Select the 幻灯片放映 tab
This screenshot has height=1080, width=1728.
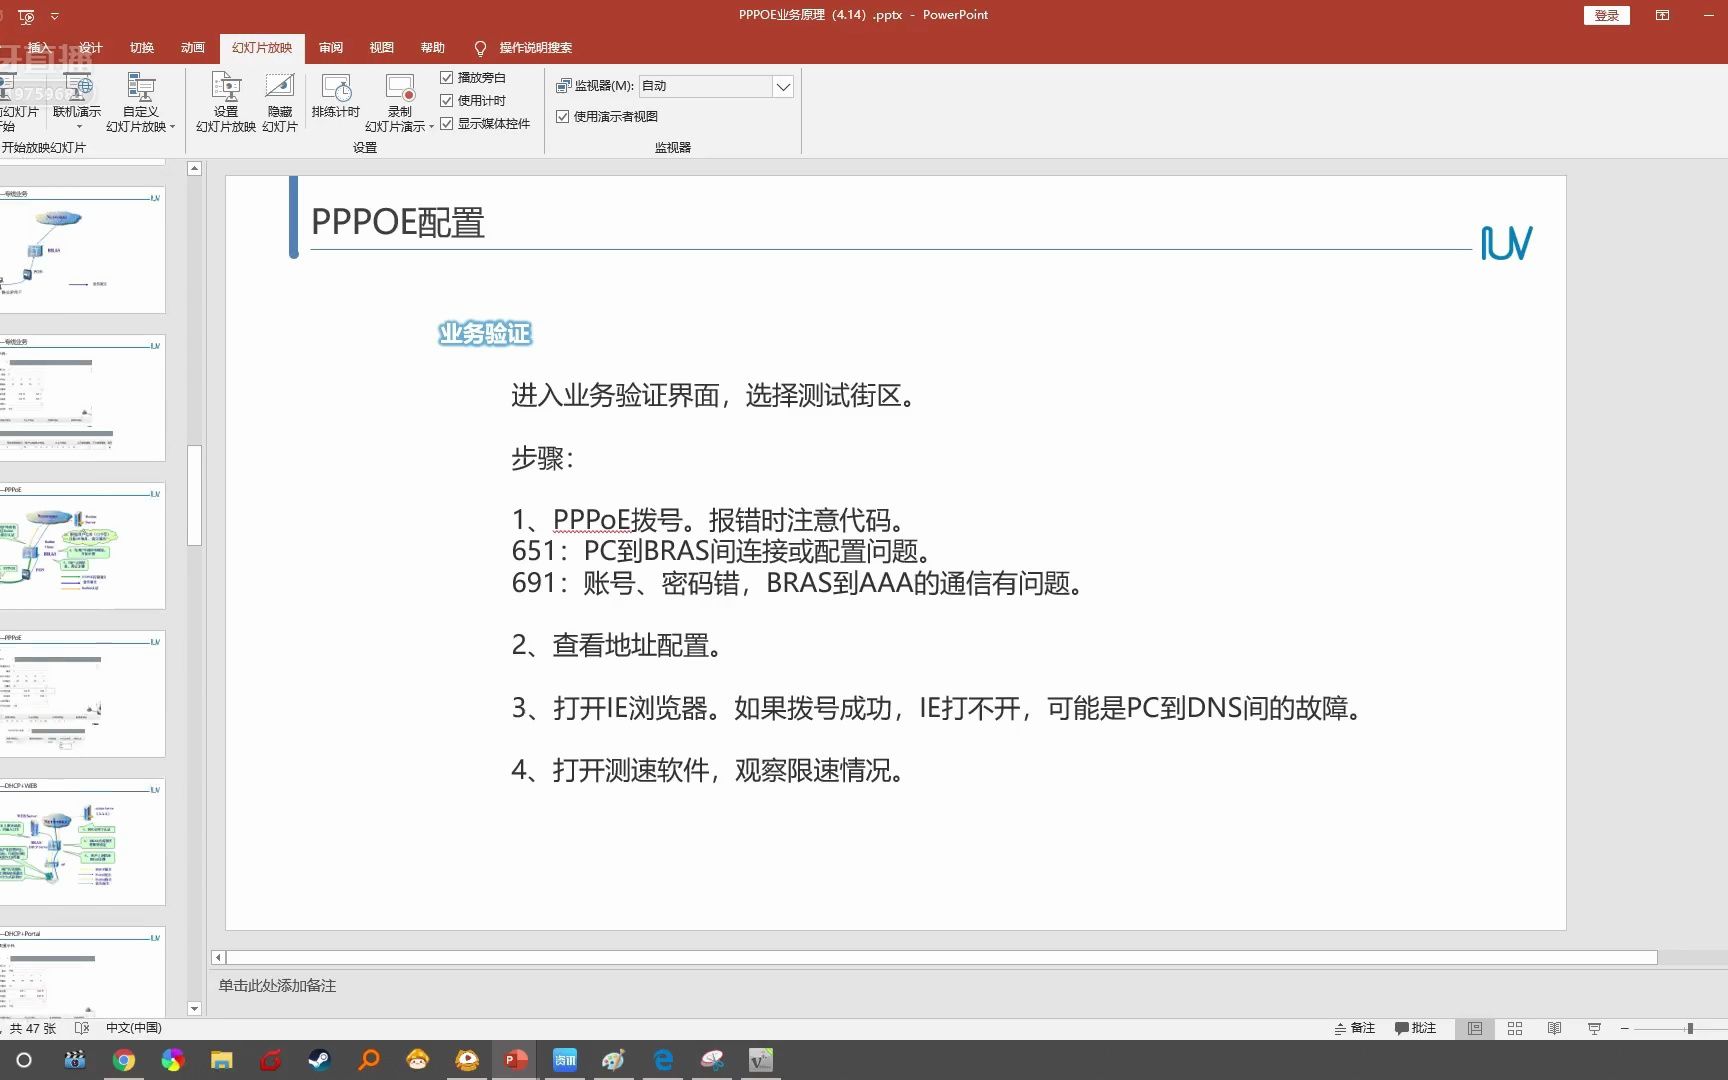pos(262,48)
